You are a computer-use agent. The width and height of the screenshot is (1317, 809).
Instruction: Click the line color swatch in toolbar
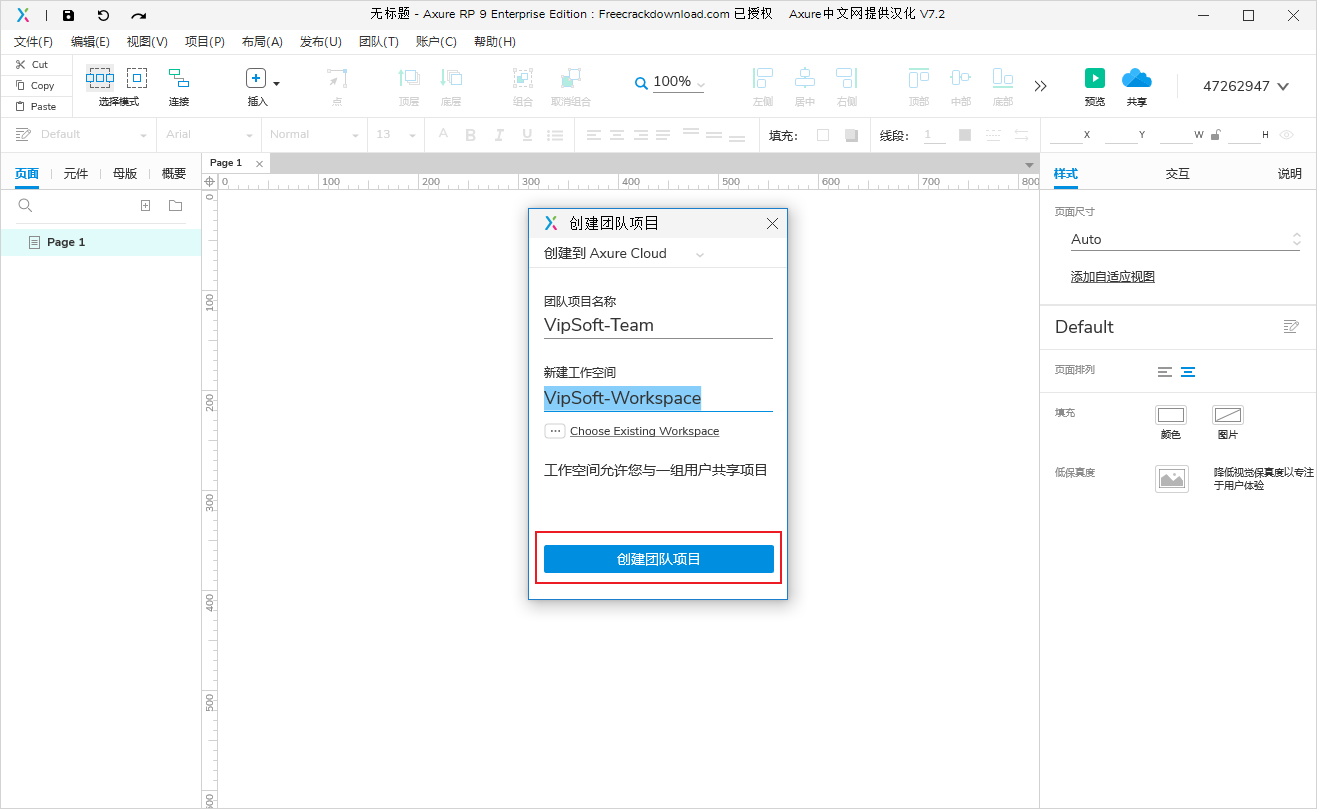coord(965,135)
